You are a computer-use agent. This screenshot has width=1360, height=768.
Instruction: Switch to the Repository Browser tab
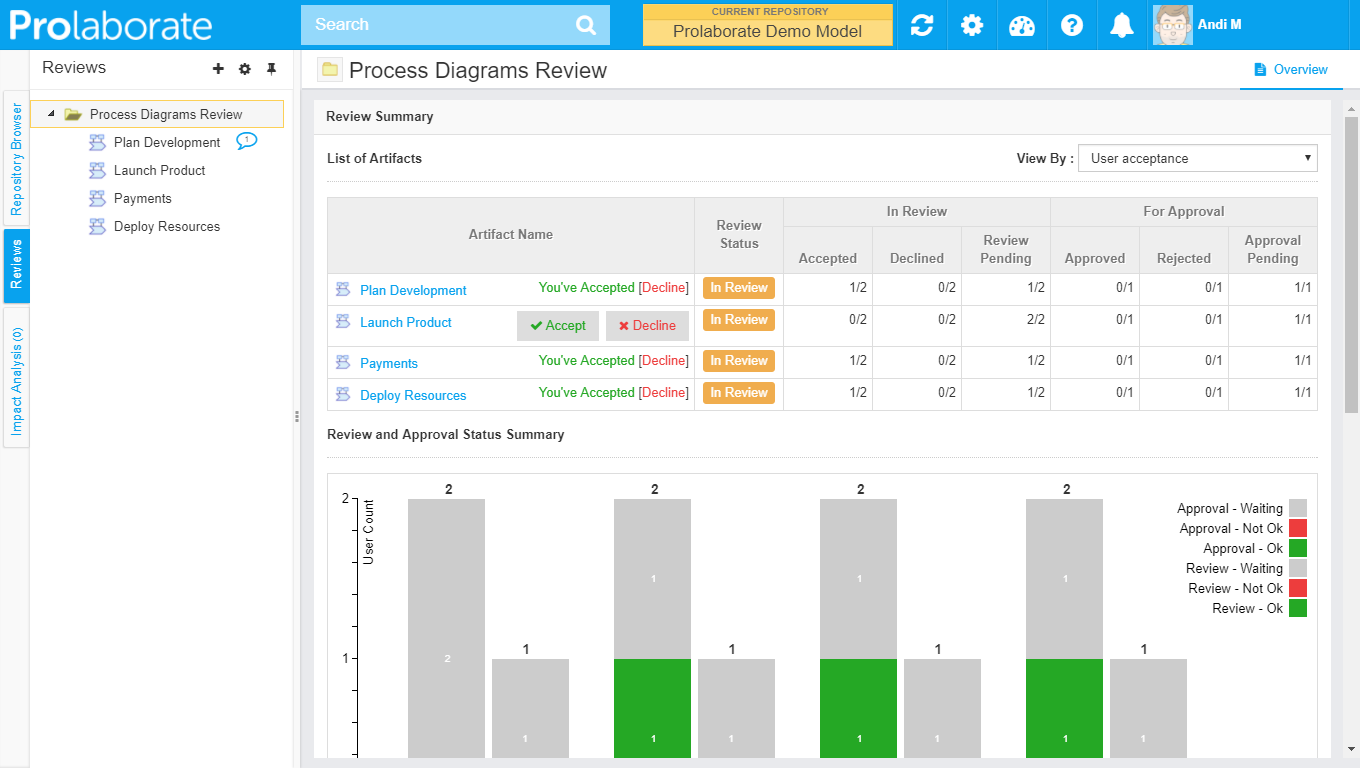coord(16,158)
